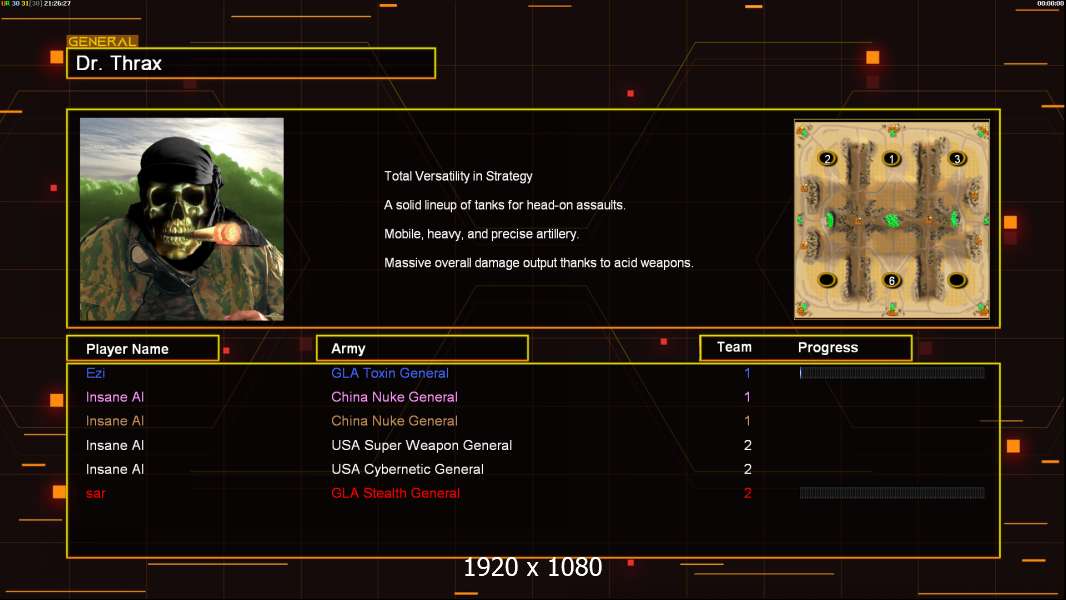
Task: Click sar's loading progress bar
Action: 892,493
